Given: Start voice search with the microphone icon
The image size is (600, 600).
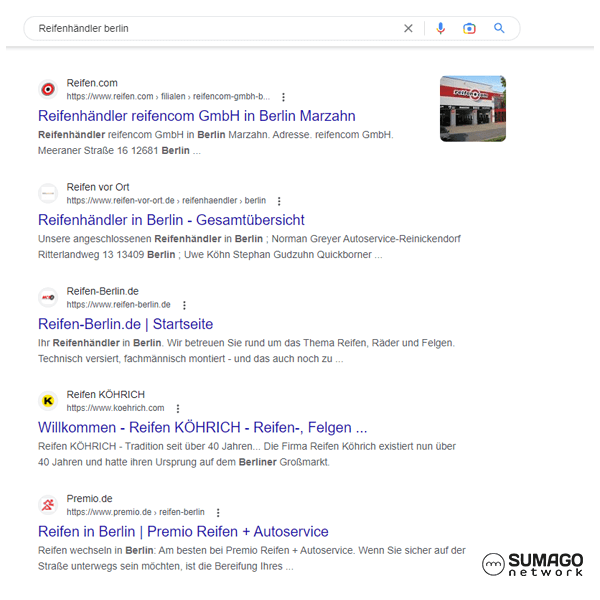Looking at the screenshot, I should pos(440,28).
